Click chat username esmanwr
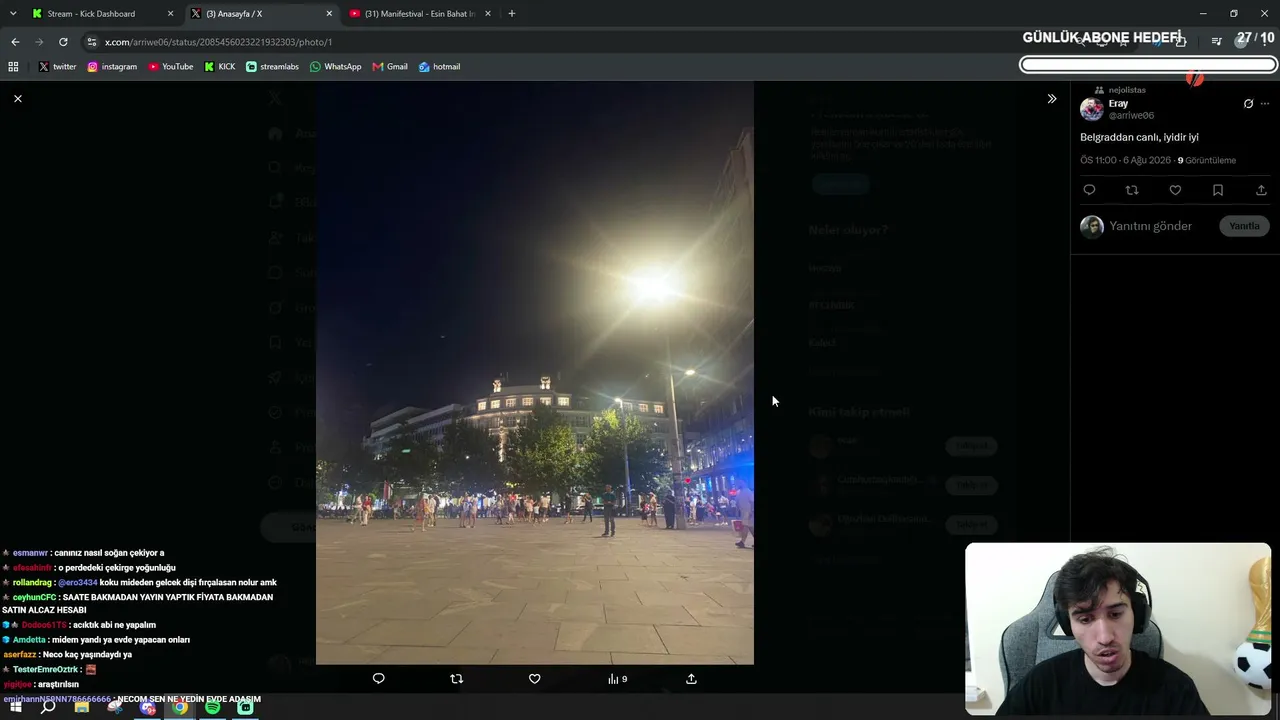This screenshot has width=1280, height=720. pyautogui.click(x=30, y=553)
